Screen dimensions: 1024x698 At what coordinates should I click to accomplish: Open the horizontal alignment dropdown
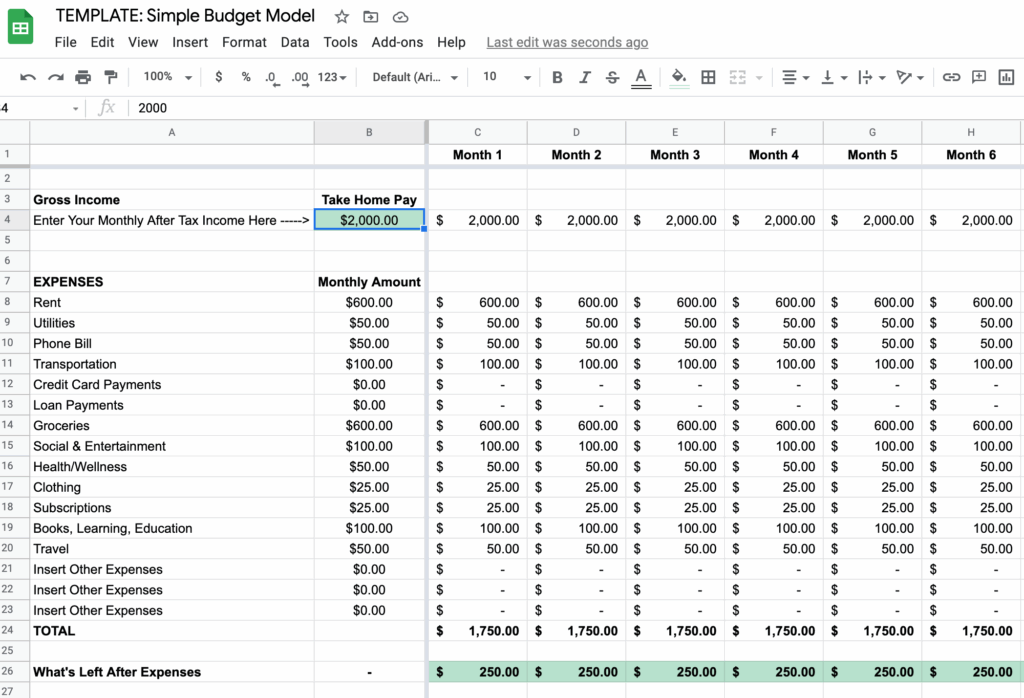point(796,76)
